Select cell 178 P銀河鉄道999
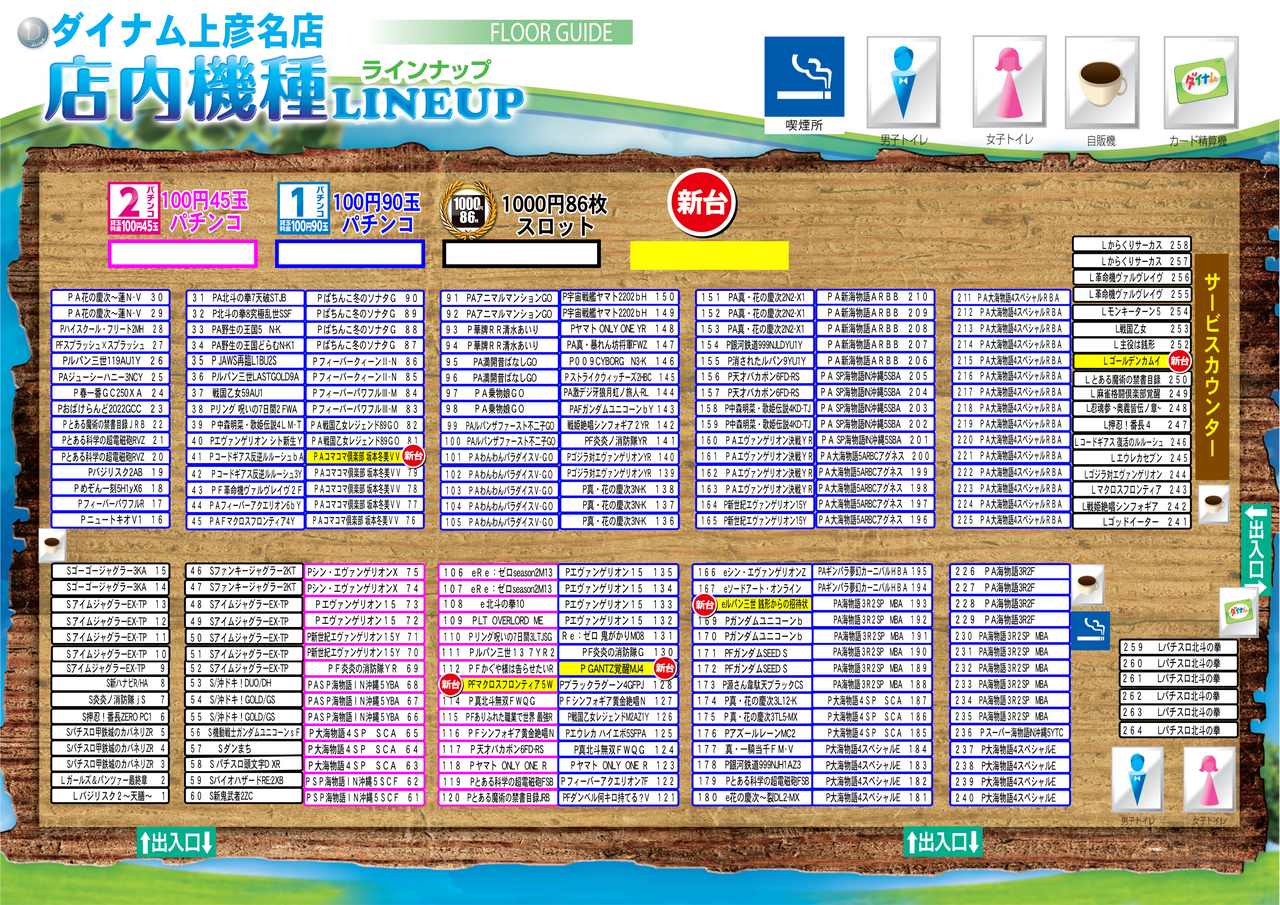Screen dimensions: 1280x905 point(754,765)
